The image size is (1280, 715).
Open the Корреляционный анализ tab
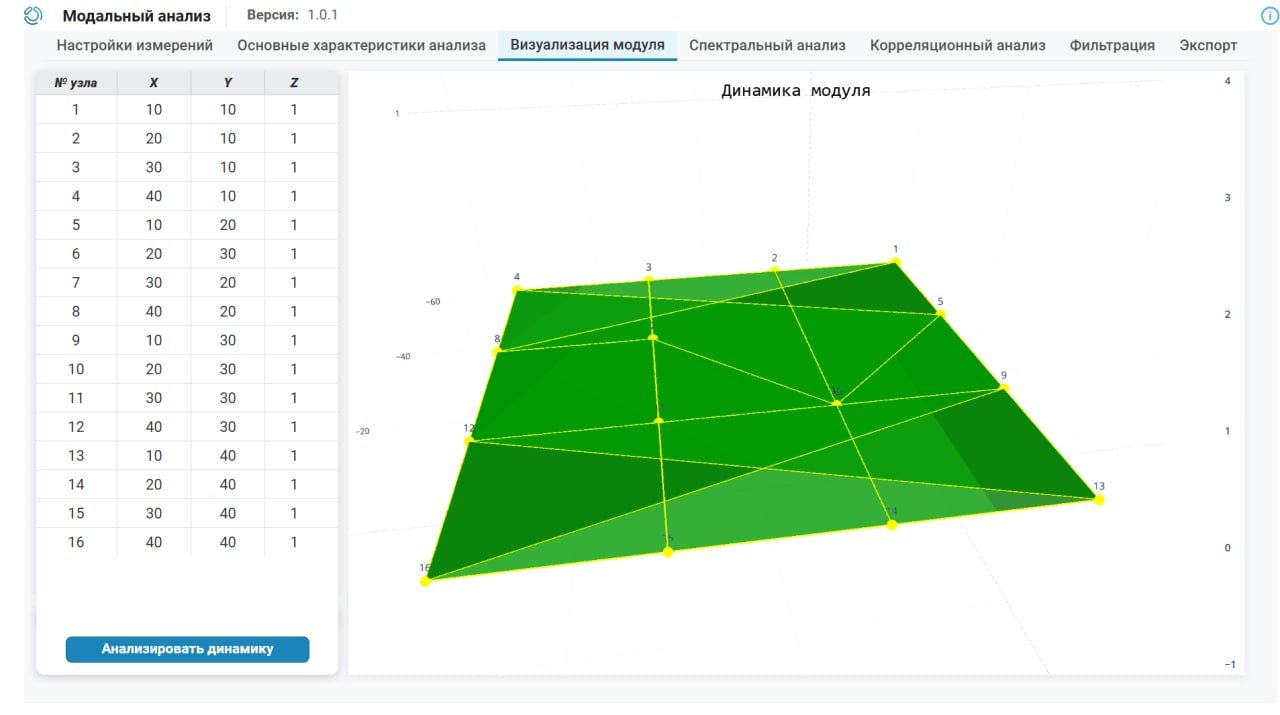pos(957,45)
